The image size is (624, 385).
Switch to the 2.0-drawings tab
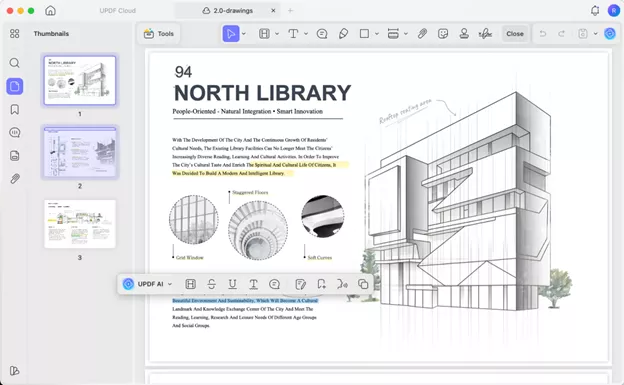click(228, 11)
